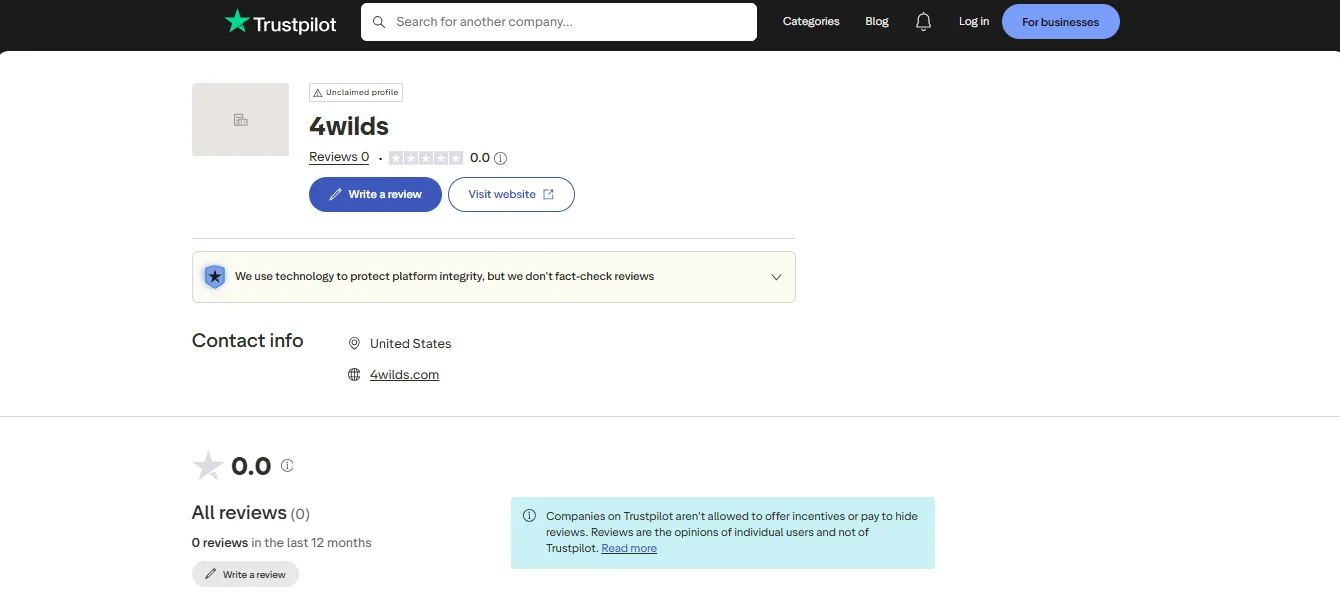
Task: Click the Read more link
Action: [x=629, y=548]
